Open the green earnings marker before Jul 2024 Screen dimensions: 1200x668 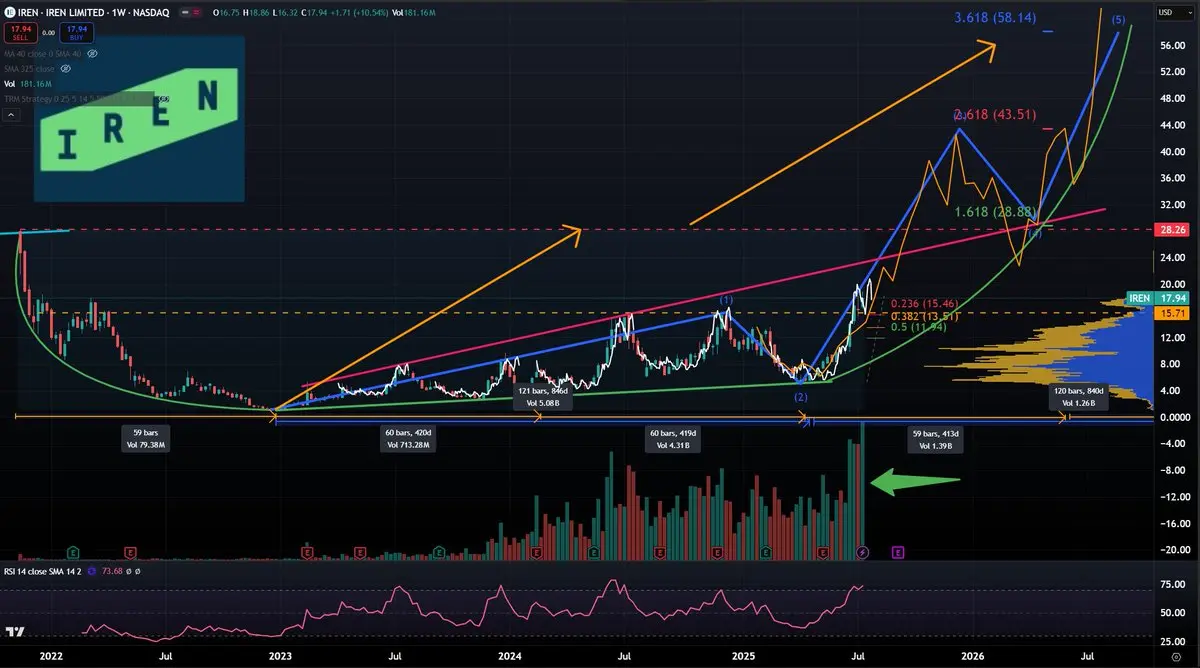point(596,551)
